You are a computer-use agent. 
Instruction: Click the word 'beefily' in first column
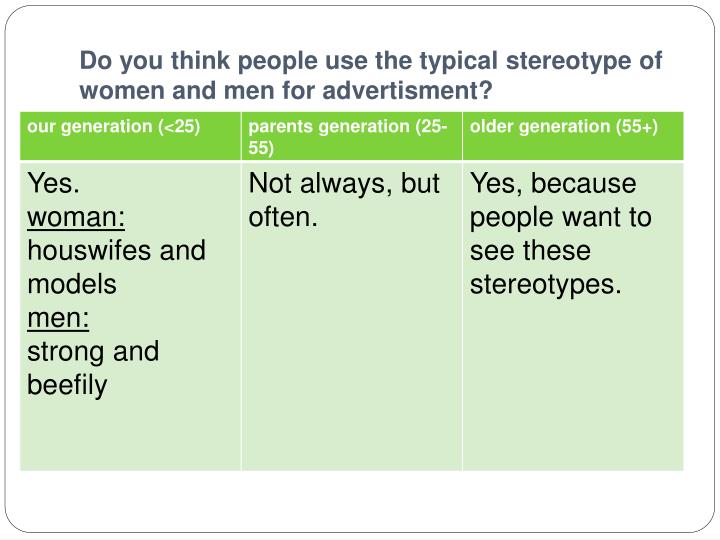point(67,385)
